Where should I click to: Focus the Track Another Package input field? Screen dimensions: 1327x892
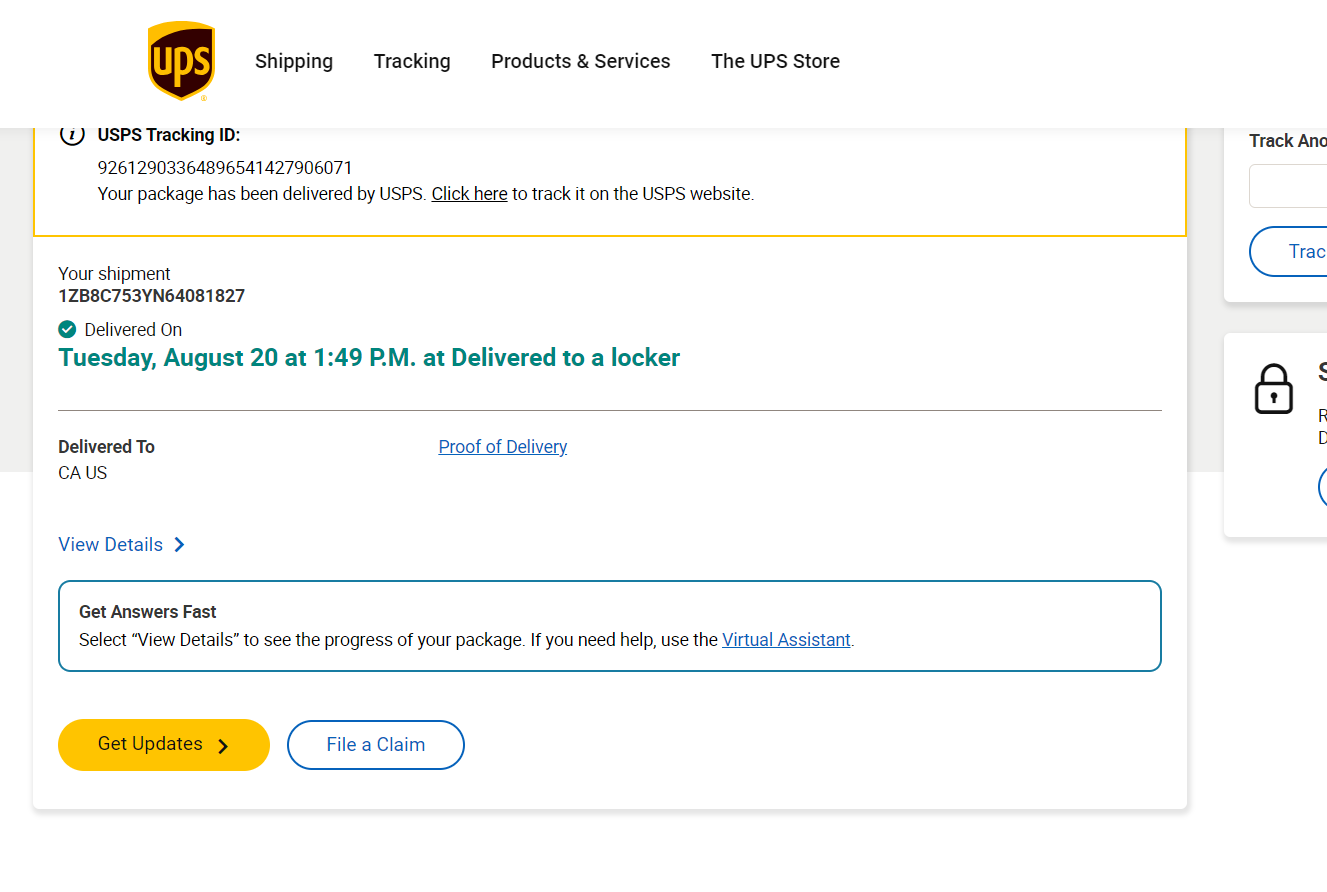click(x=1288, y=186)
